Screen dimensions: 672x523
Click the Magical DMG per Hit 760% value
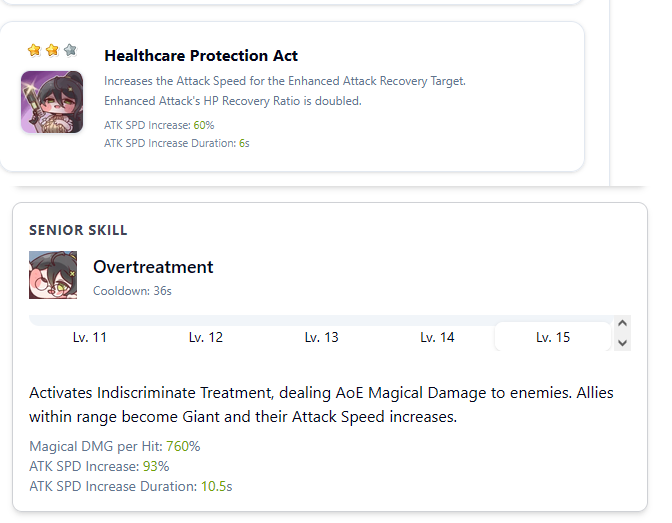pos(183,446)
